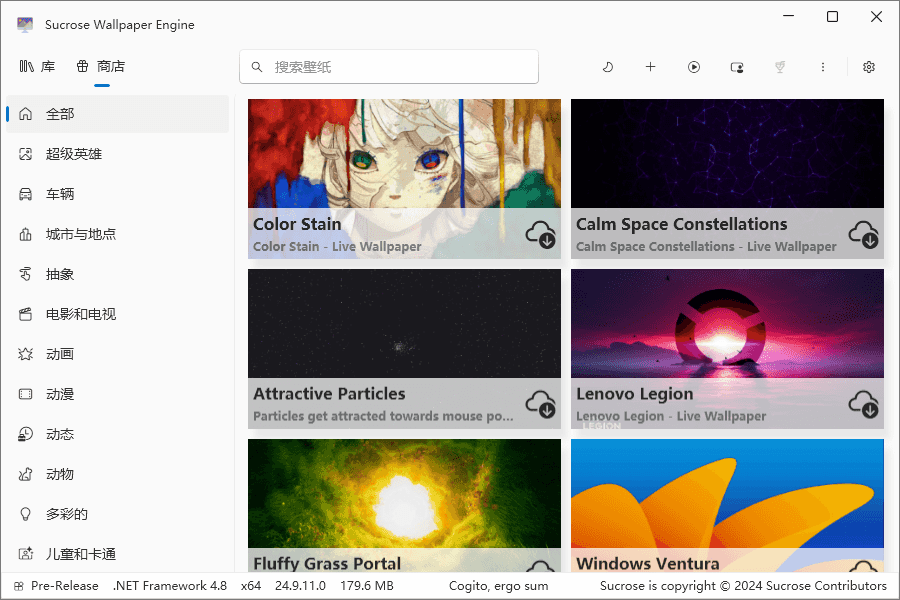Screen dimensions: 900x600
Task: Click the plus icon to add wallpaper
Action: coord(650,67)
